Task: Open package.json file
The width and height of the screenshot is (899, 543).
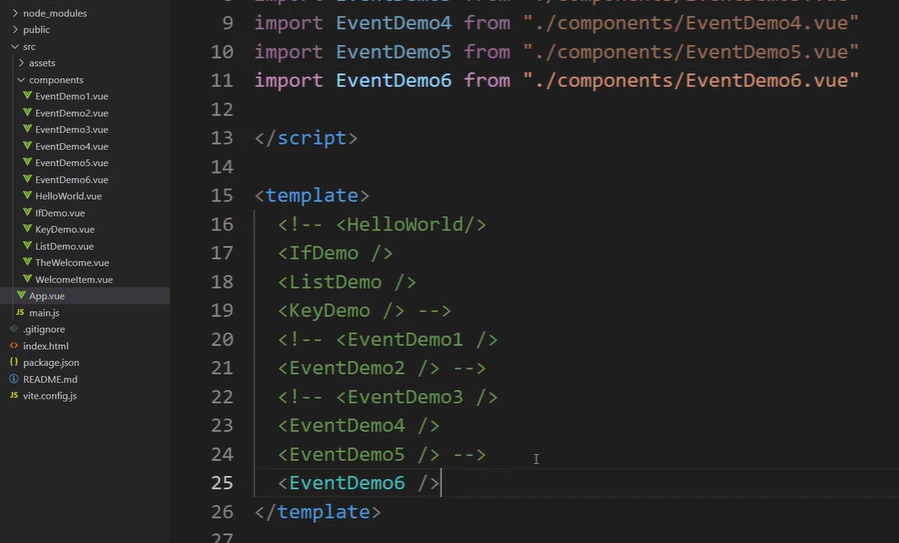Action: (51, 362)
